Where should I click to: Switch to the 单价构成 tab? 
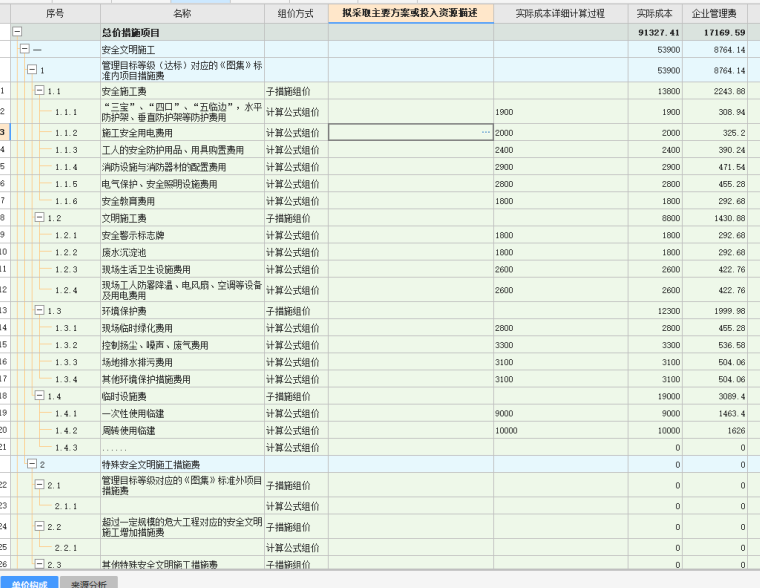[29, 583]
